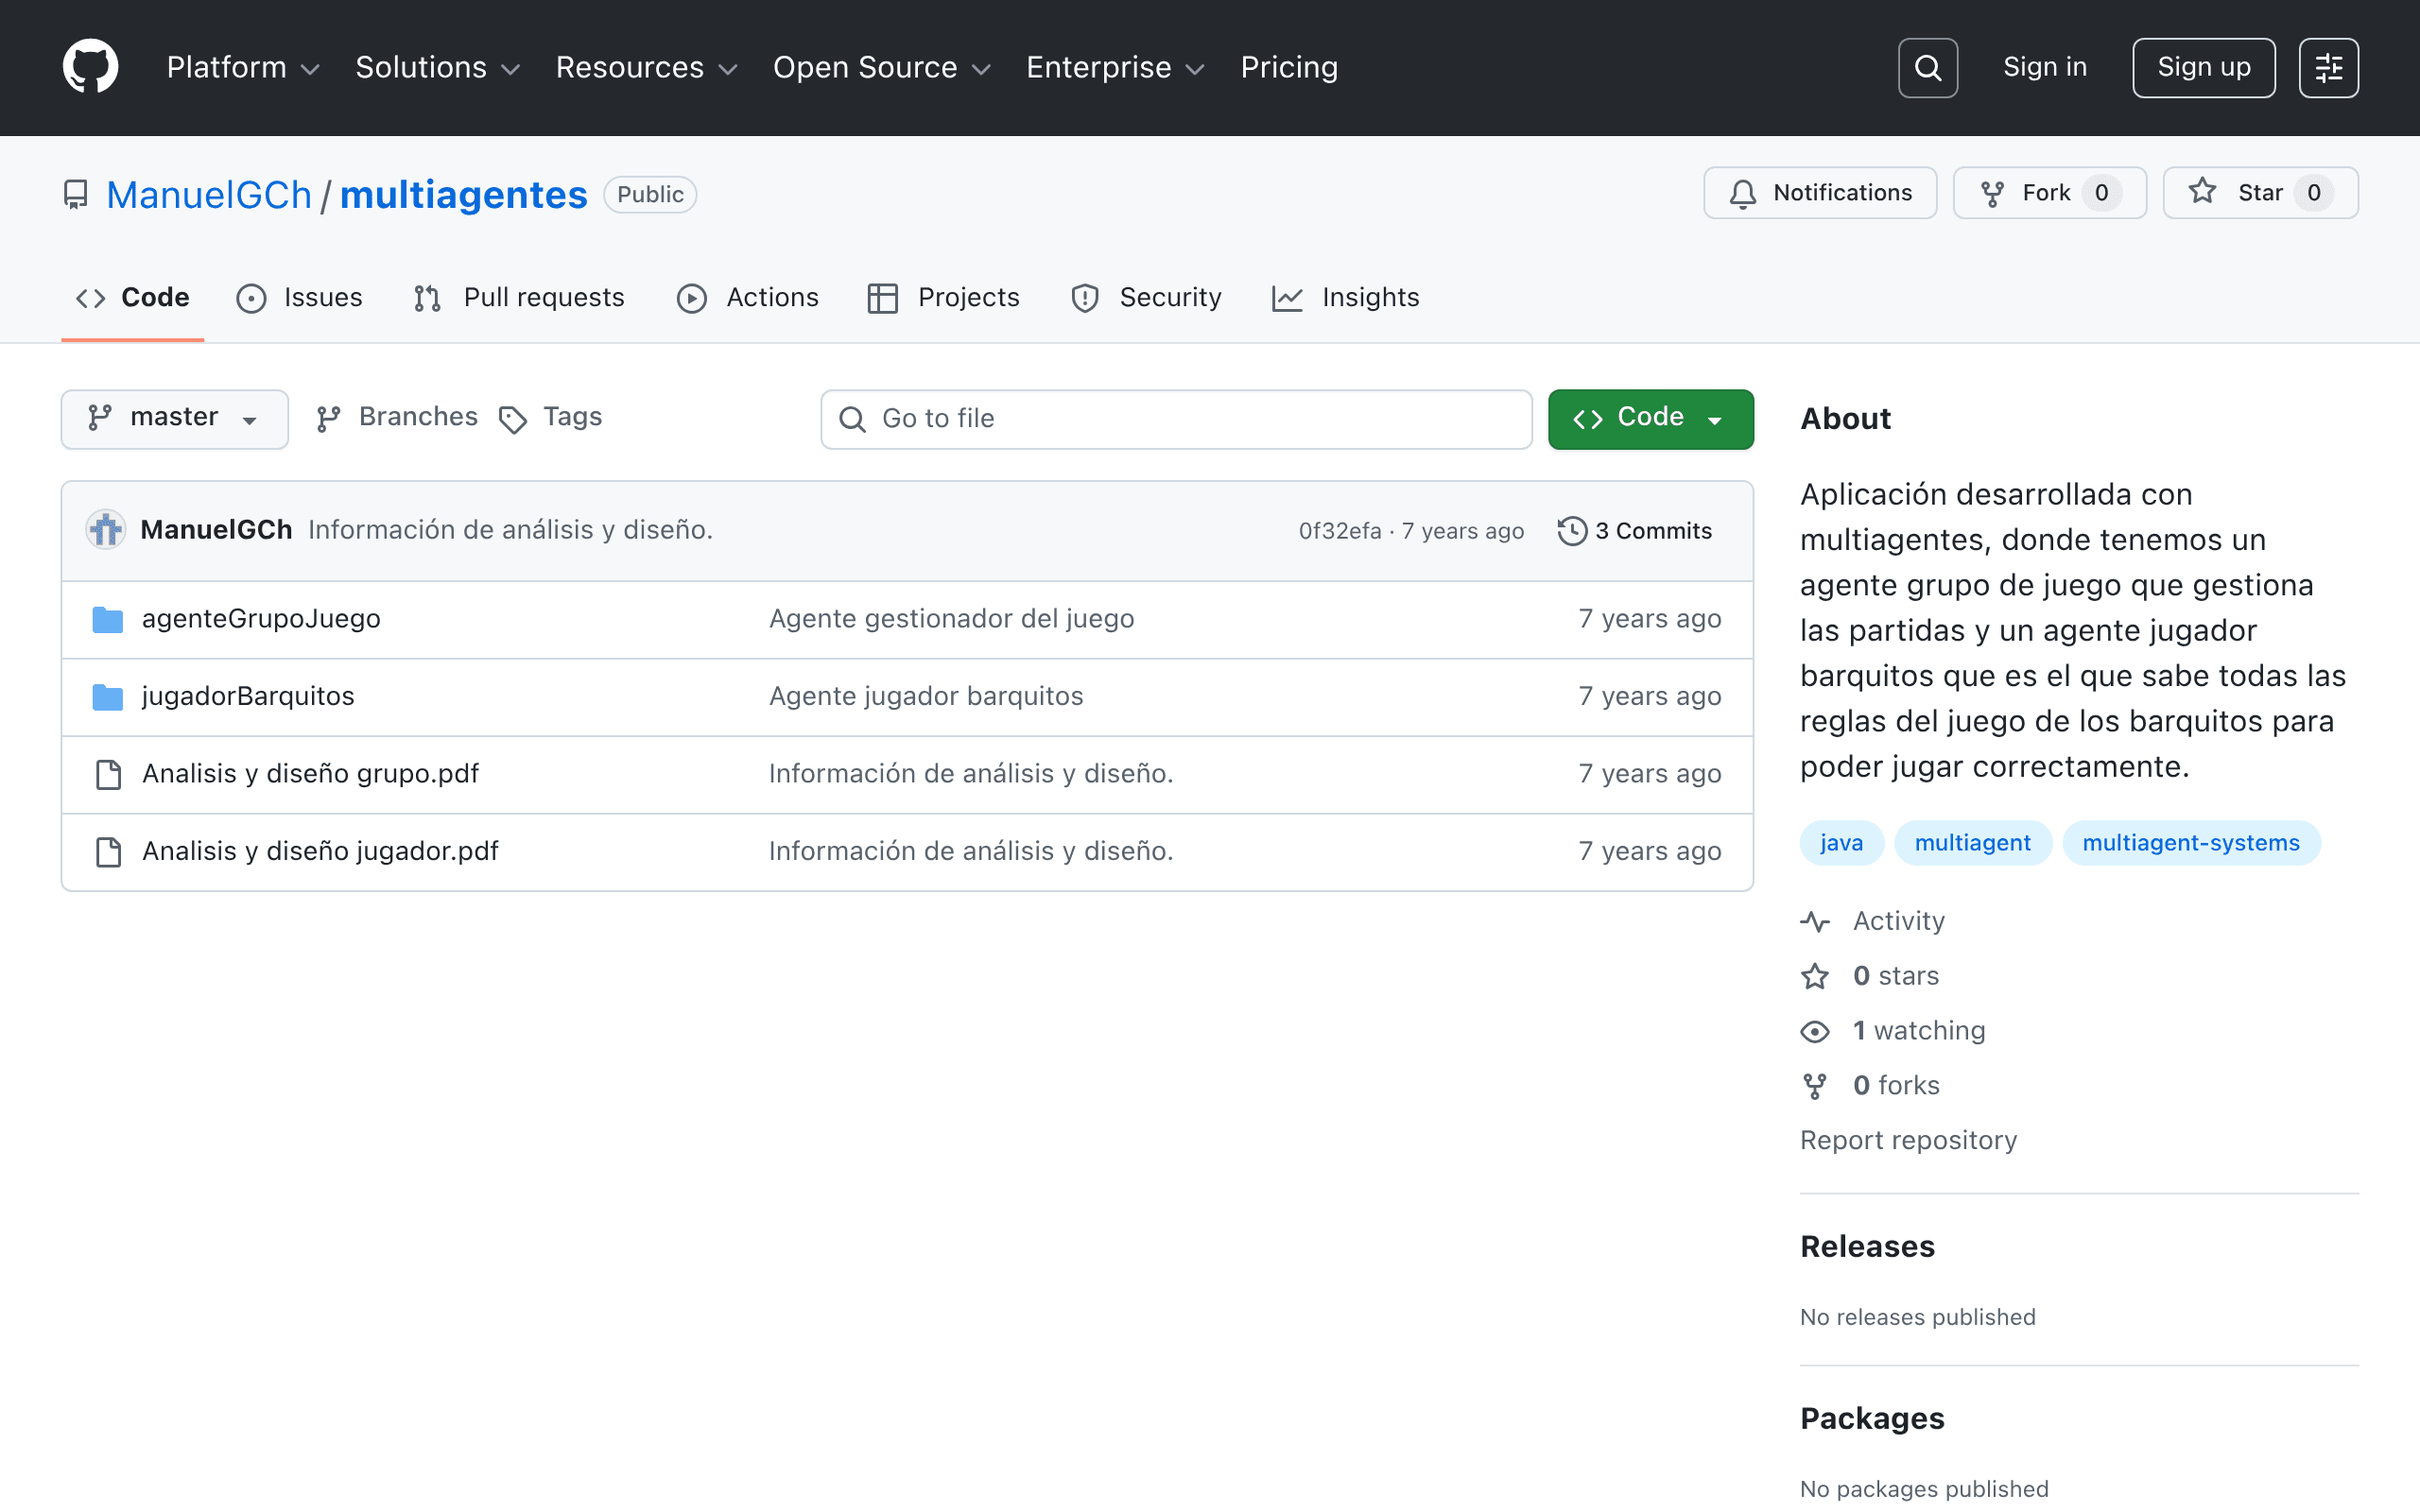Open the Projects tab
The image size is (2420, 1512).
[943, 297]
